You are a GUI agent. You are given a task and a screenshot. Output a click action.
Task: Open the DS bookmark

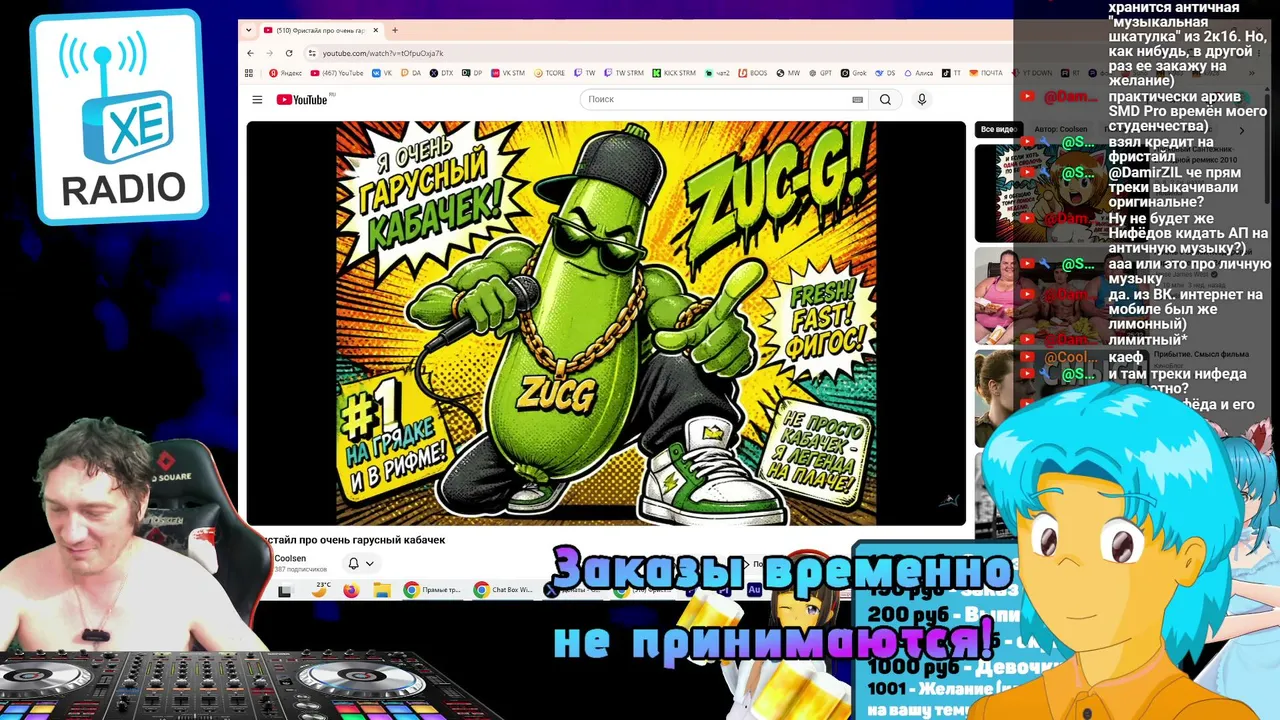pyautogui.click(x=884, y=73)
